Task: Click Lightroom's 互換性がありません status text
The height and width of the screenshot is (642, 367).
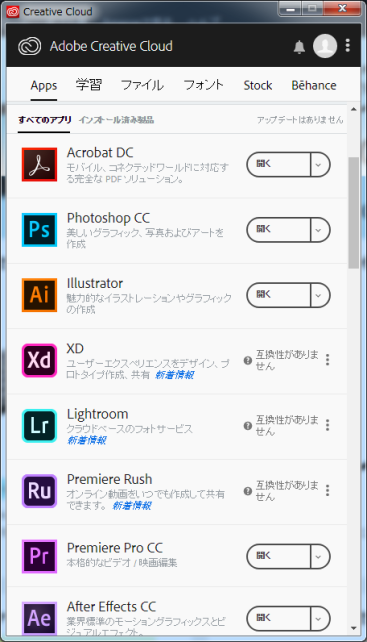Action: tap(287, 425)
